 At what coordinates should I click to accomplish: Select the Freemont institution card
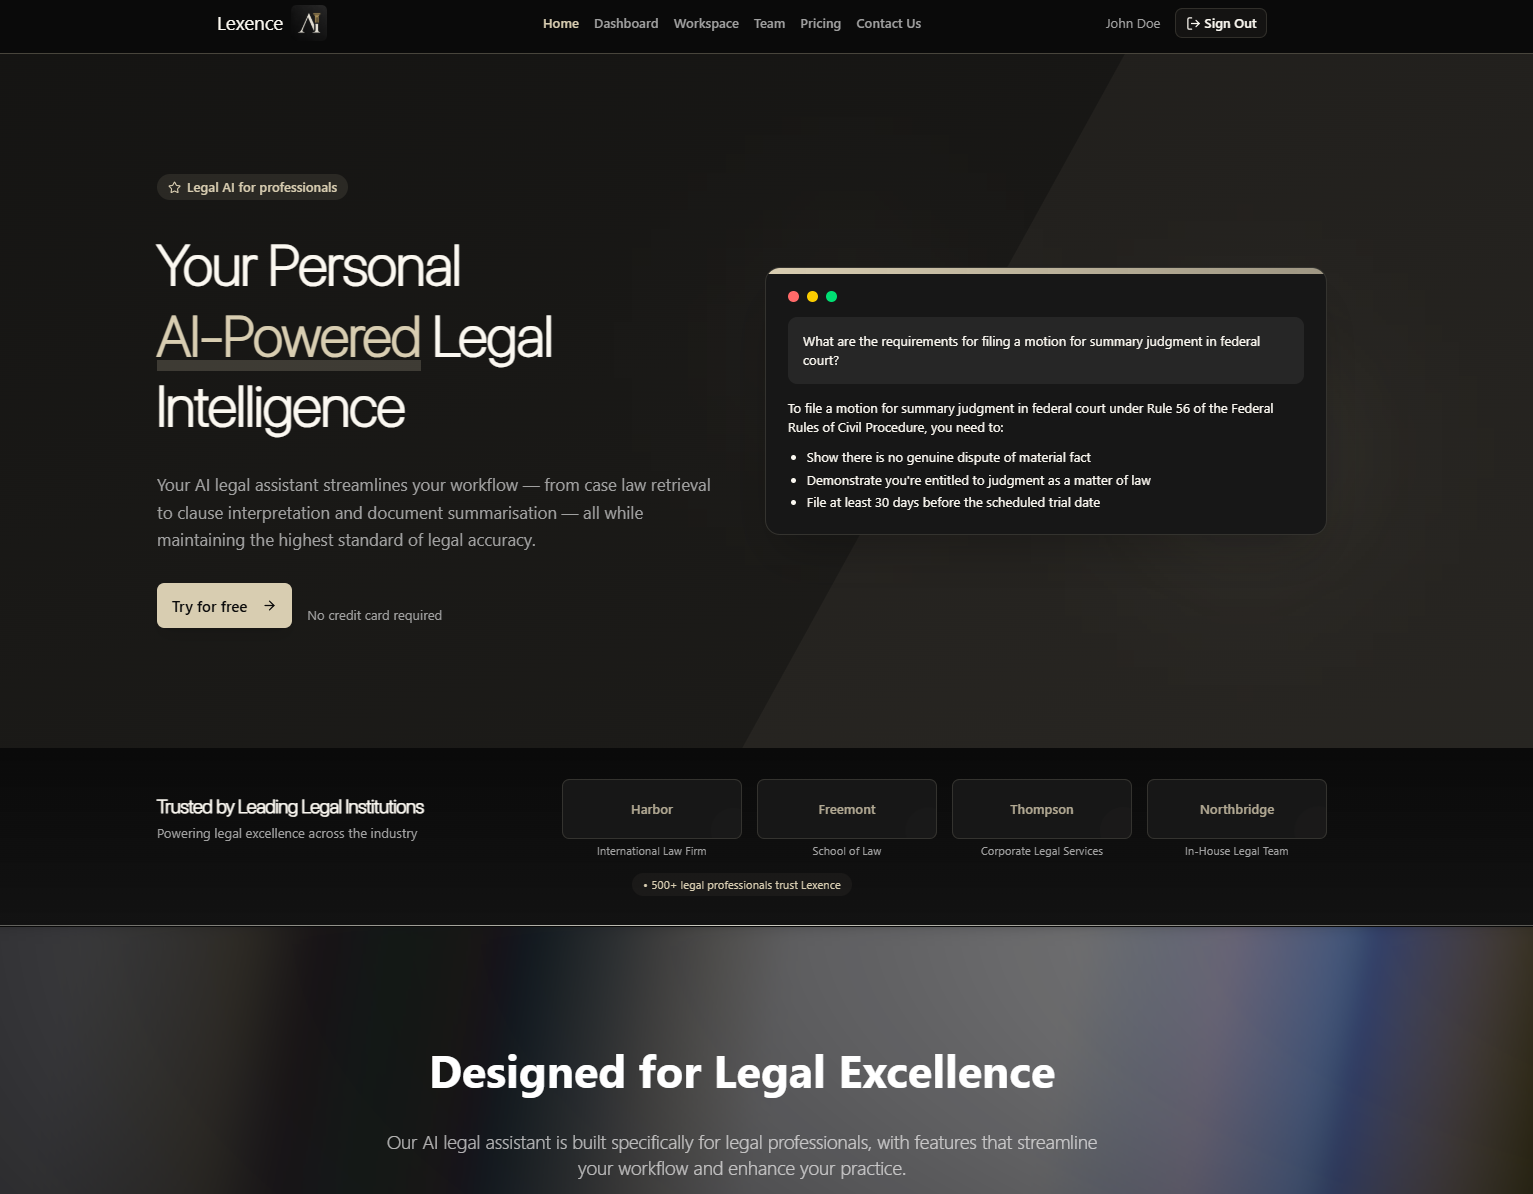tap(847, 809)
